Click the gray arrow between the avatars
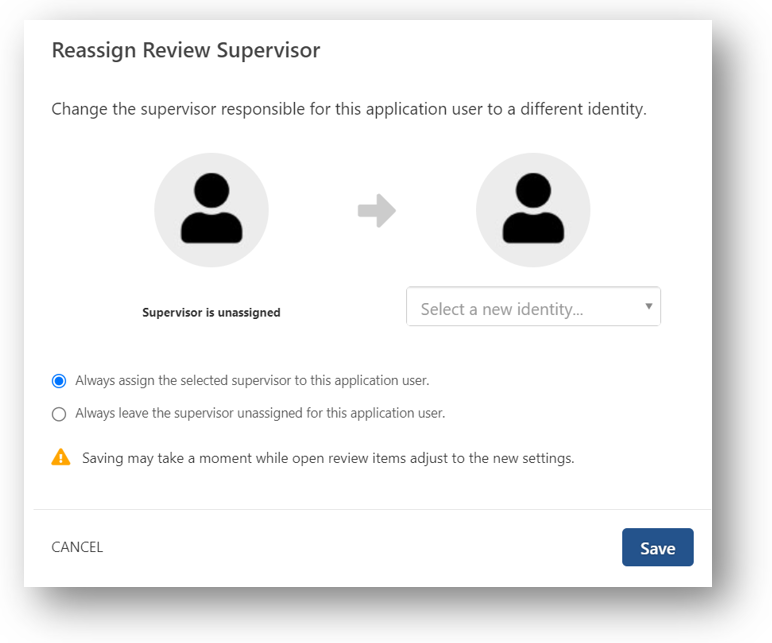The height and width of the screenshot is (643, 772). [377, 211]
